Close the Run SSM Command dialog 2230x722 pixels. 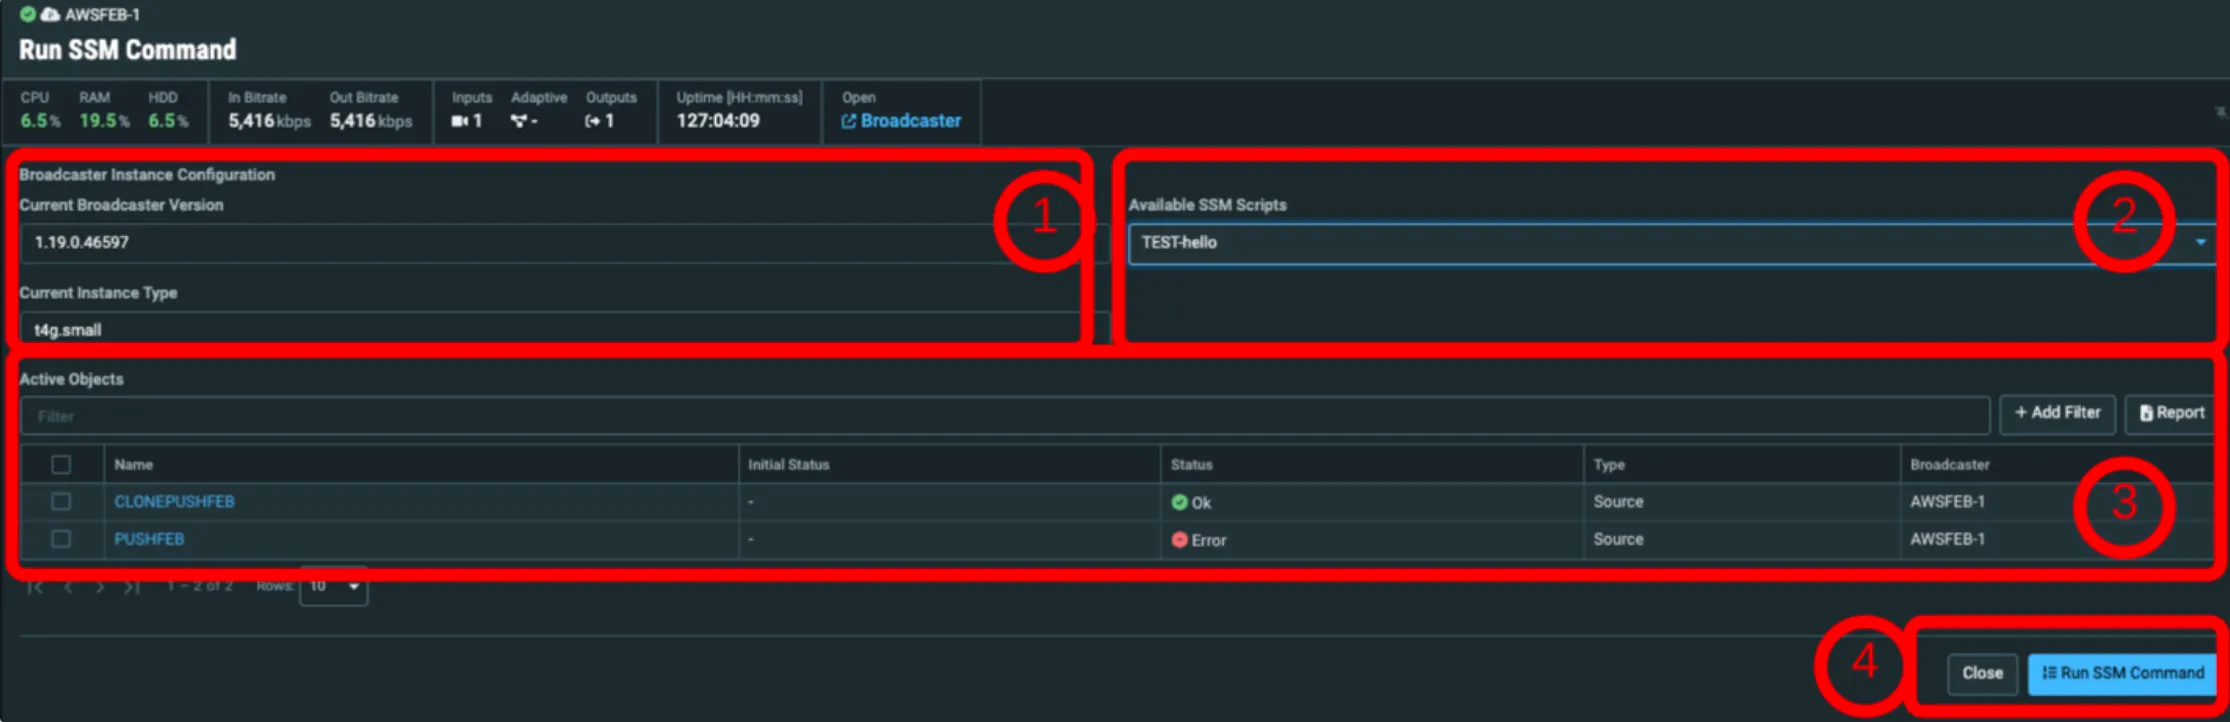tap(1982, 673)
